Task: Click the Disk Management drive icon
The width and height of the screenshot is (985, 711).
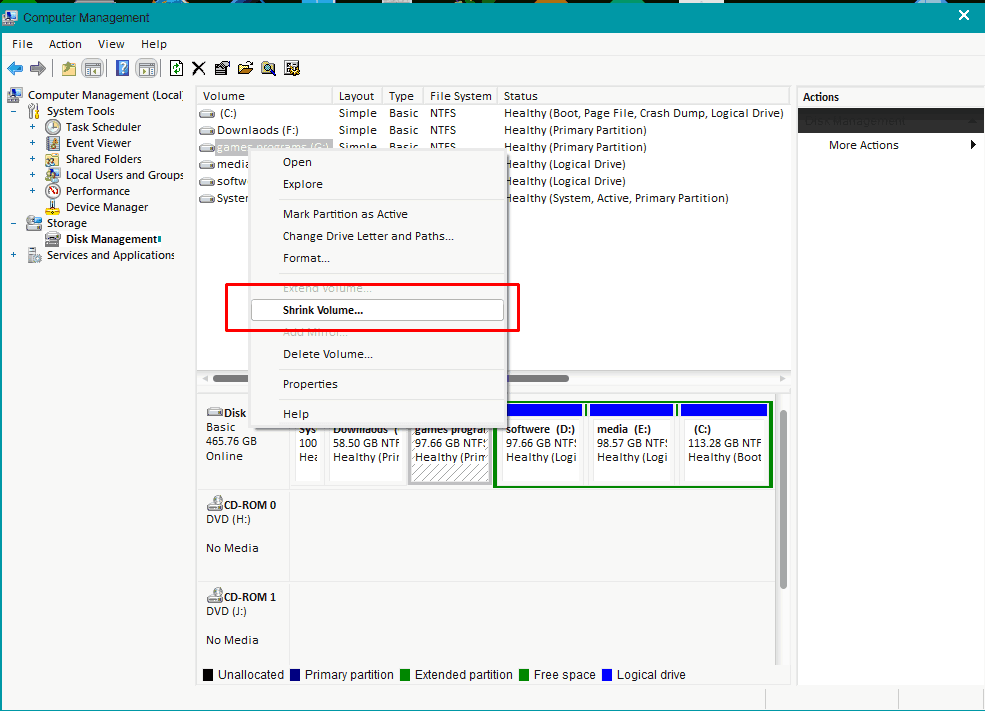Action: [53, 239]
